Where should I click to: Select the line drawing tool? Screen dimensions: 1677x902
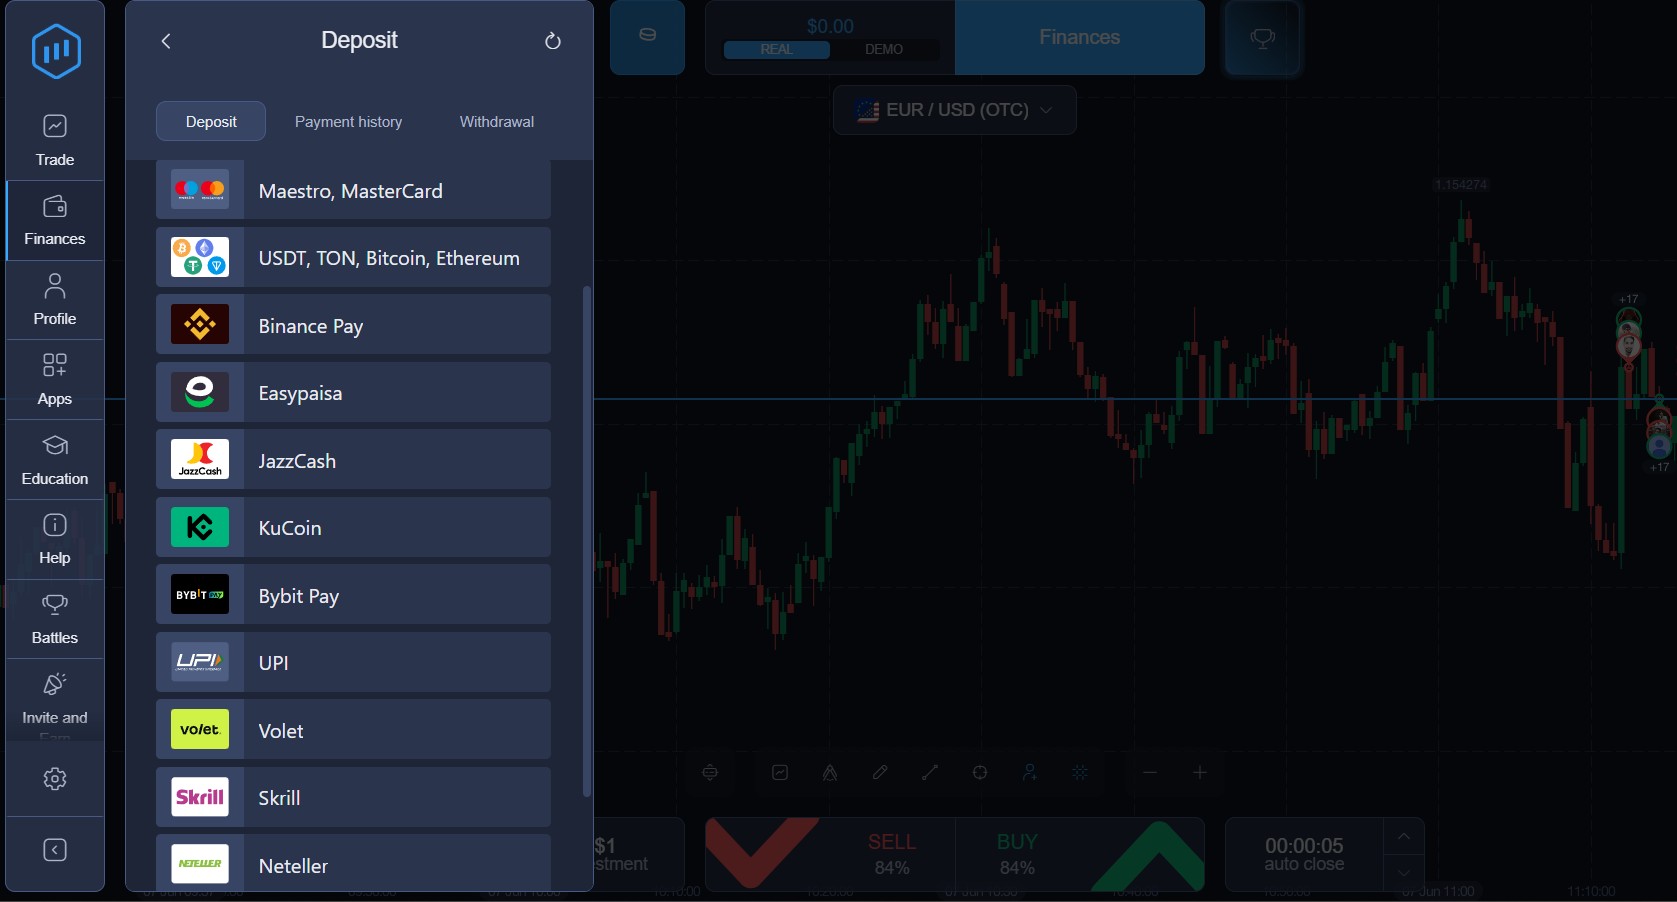click(x=930, y=773)
